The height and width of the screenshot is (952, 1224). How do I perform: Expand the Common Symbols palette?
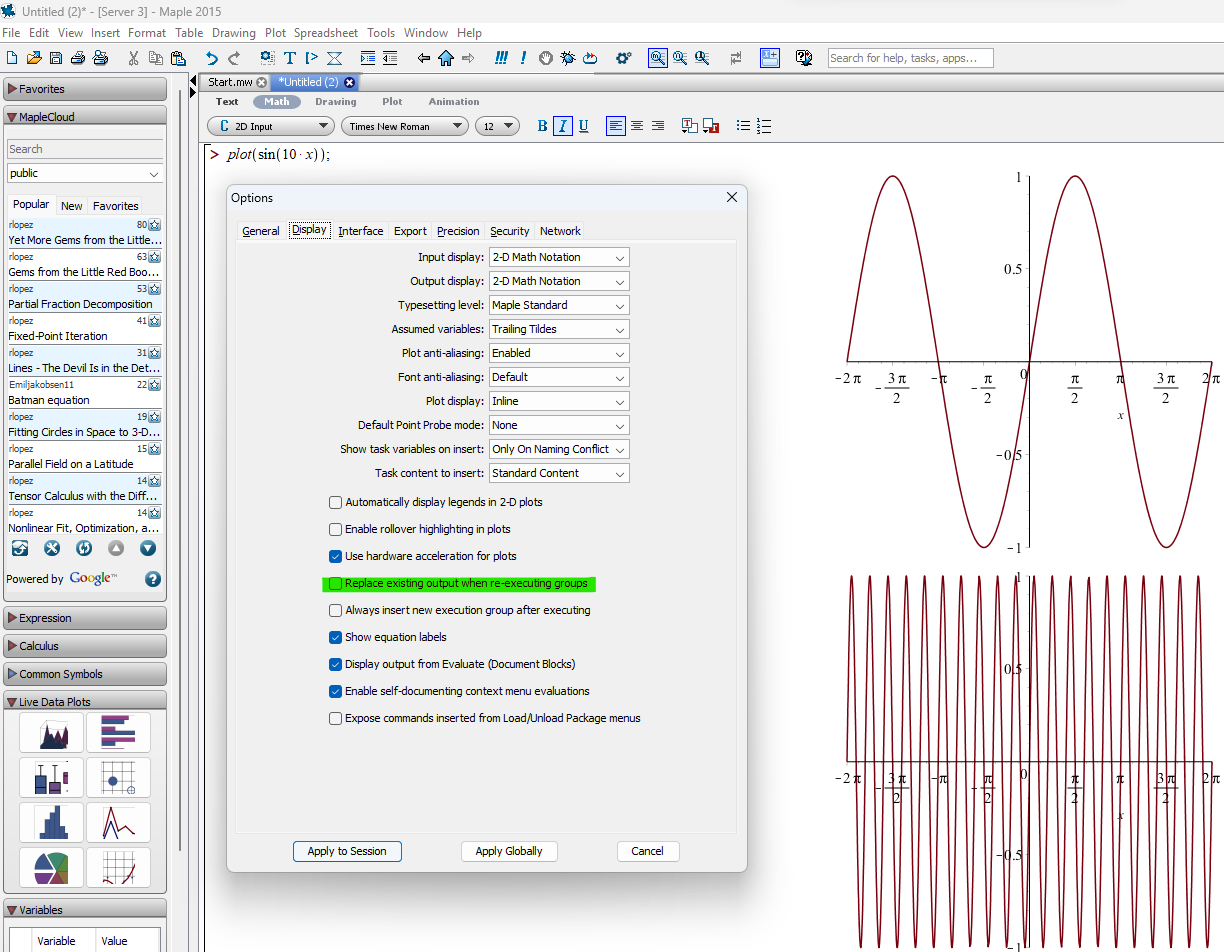pyautogui.click(x=85, y=674)
